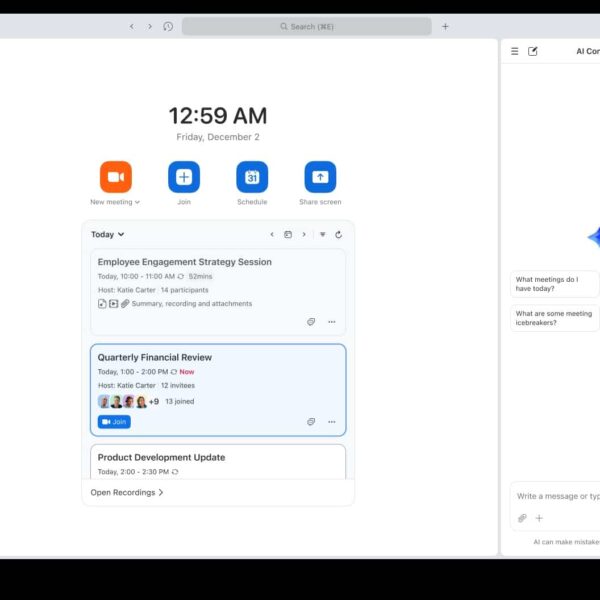This screenshot has width=600, height=600.
Task: Open Employee Engagement Strategy Session meeting title
Action: tap(184, 262)
